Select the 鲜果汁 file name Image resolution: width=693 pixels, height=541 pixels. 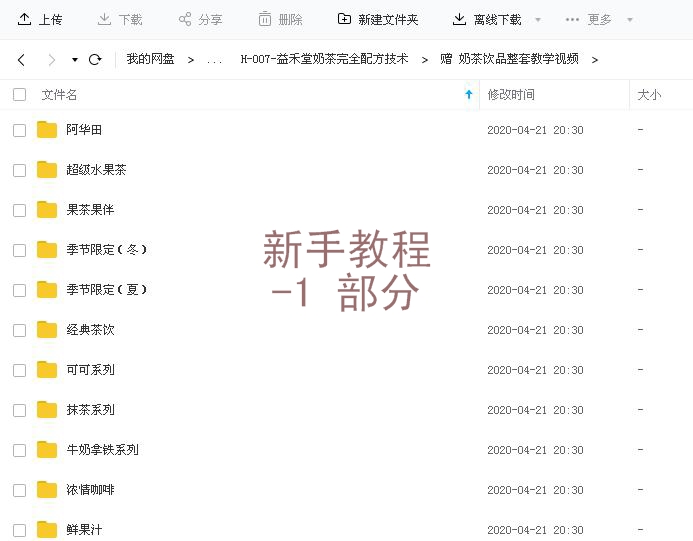[x=84, y=530]
